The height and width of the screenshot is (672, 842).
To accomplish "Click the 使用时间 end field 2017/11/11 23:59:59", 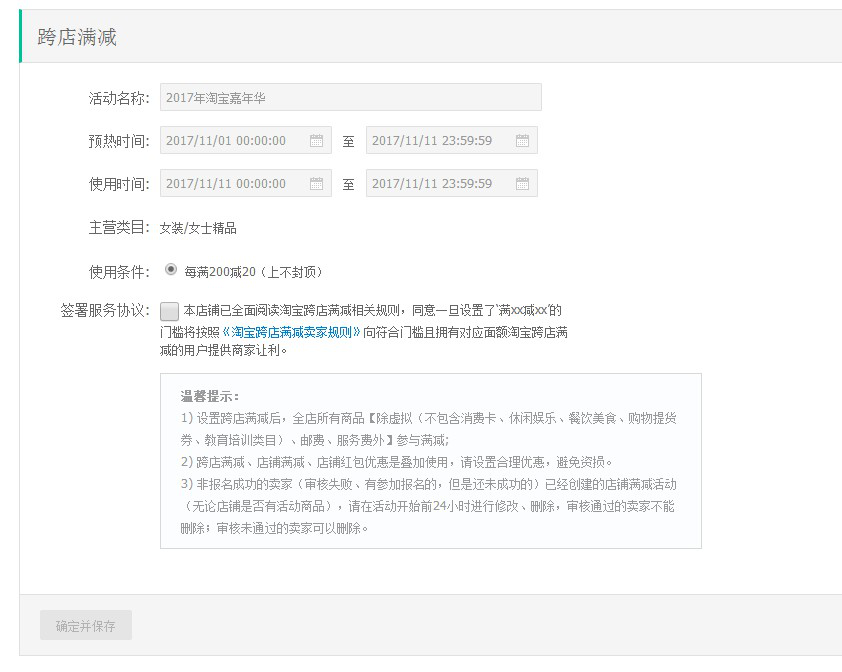I will [x=452, y=184].
